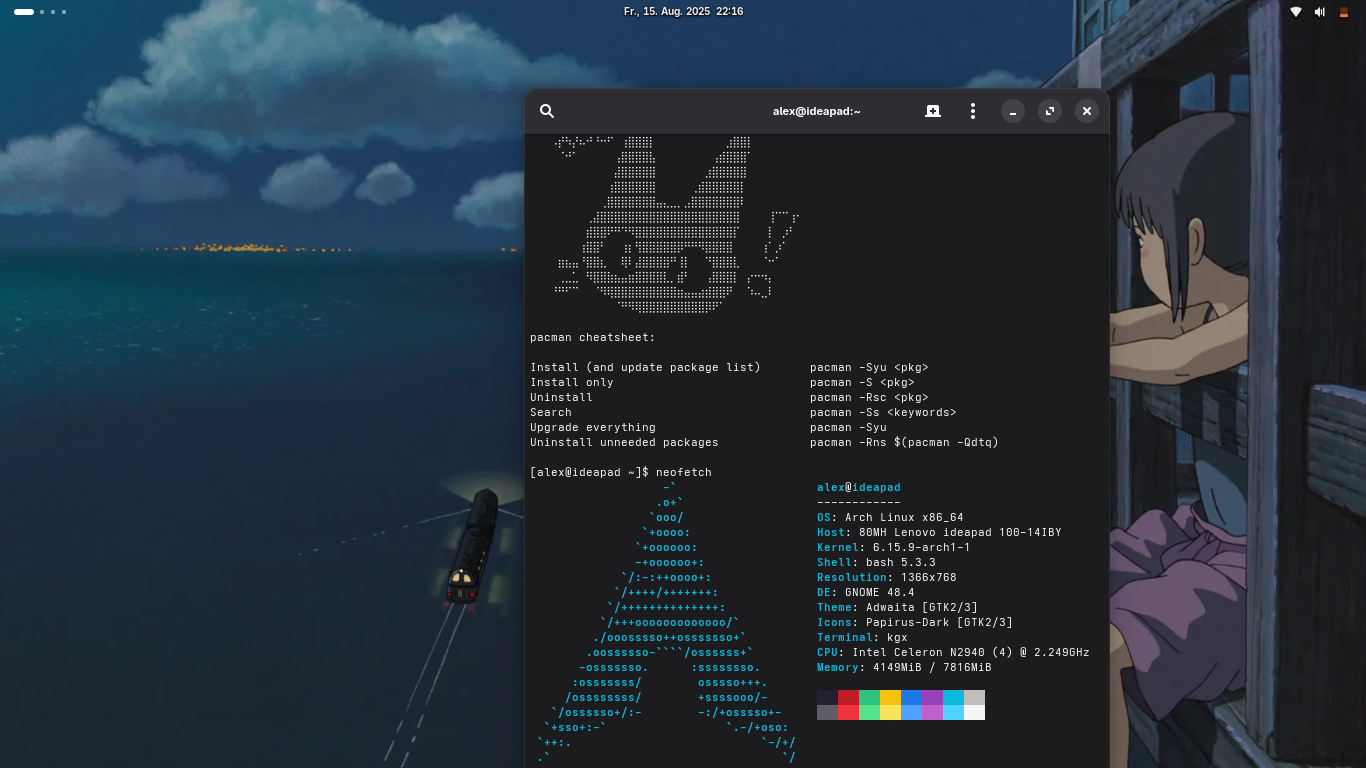1366x768 pixels.
Task: Select the darkest black neofetch palette block
Action: [827, 697]
